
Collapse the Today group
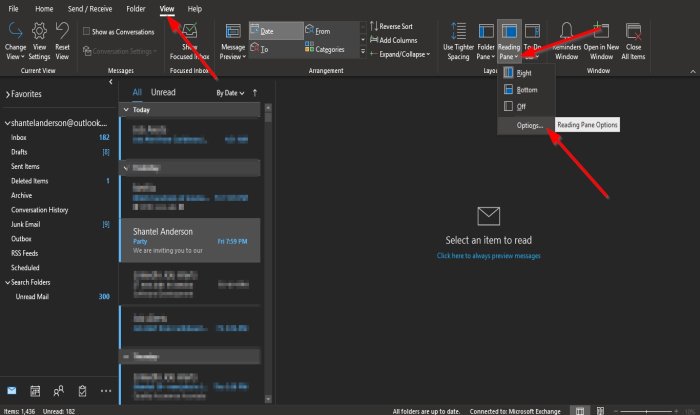(x=126, y=109)
